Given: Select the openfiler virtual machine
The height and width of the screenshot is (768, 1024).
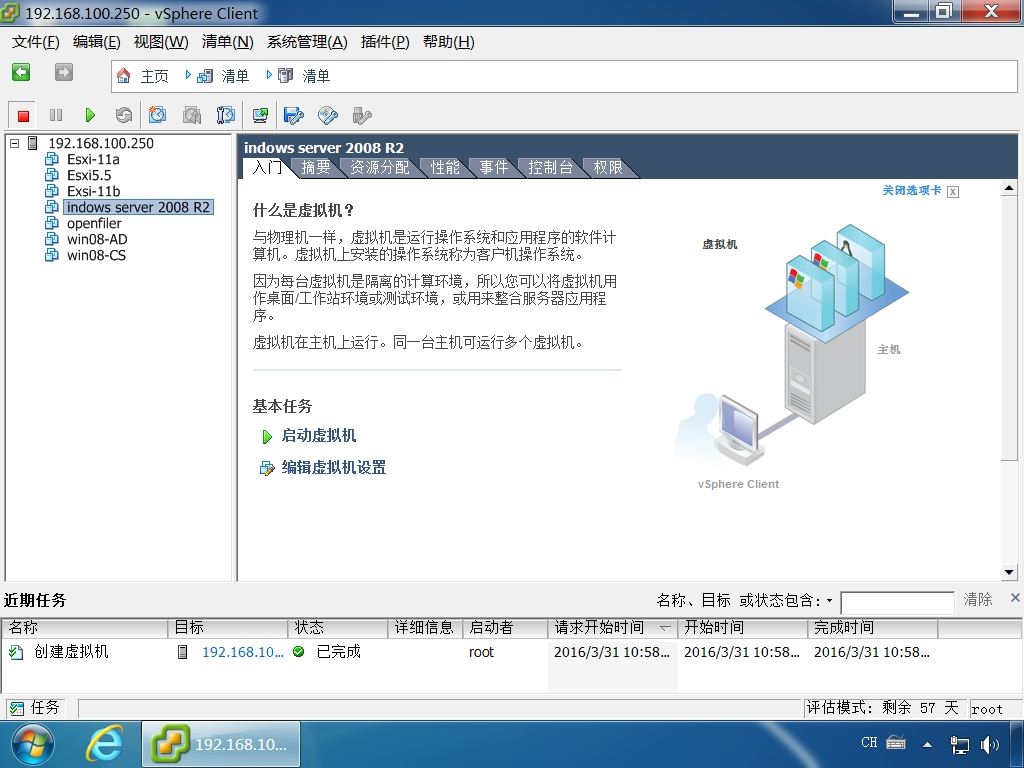Looking at the screenshot, I should (94, 223).
